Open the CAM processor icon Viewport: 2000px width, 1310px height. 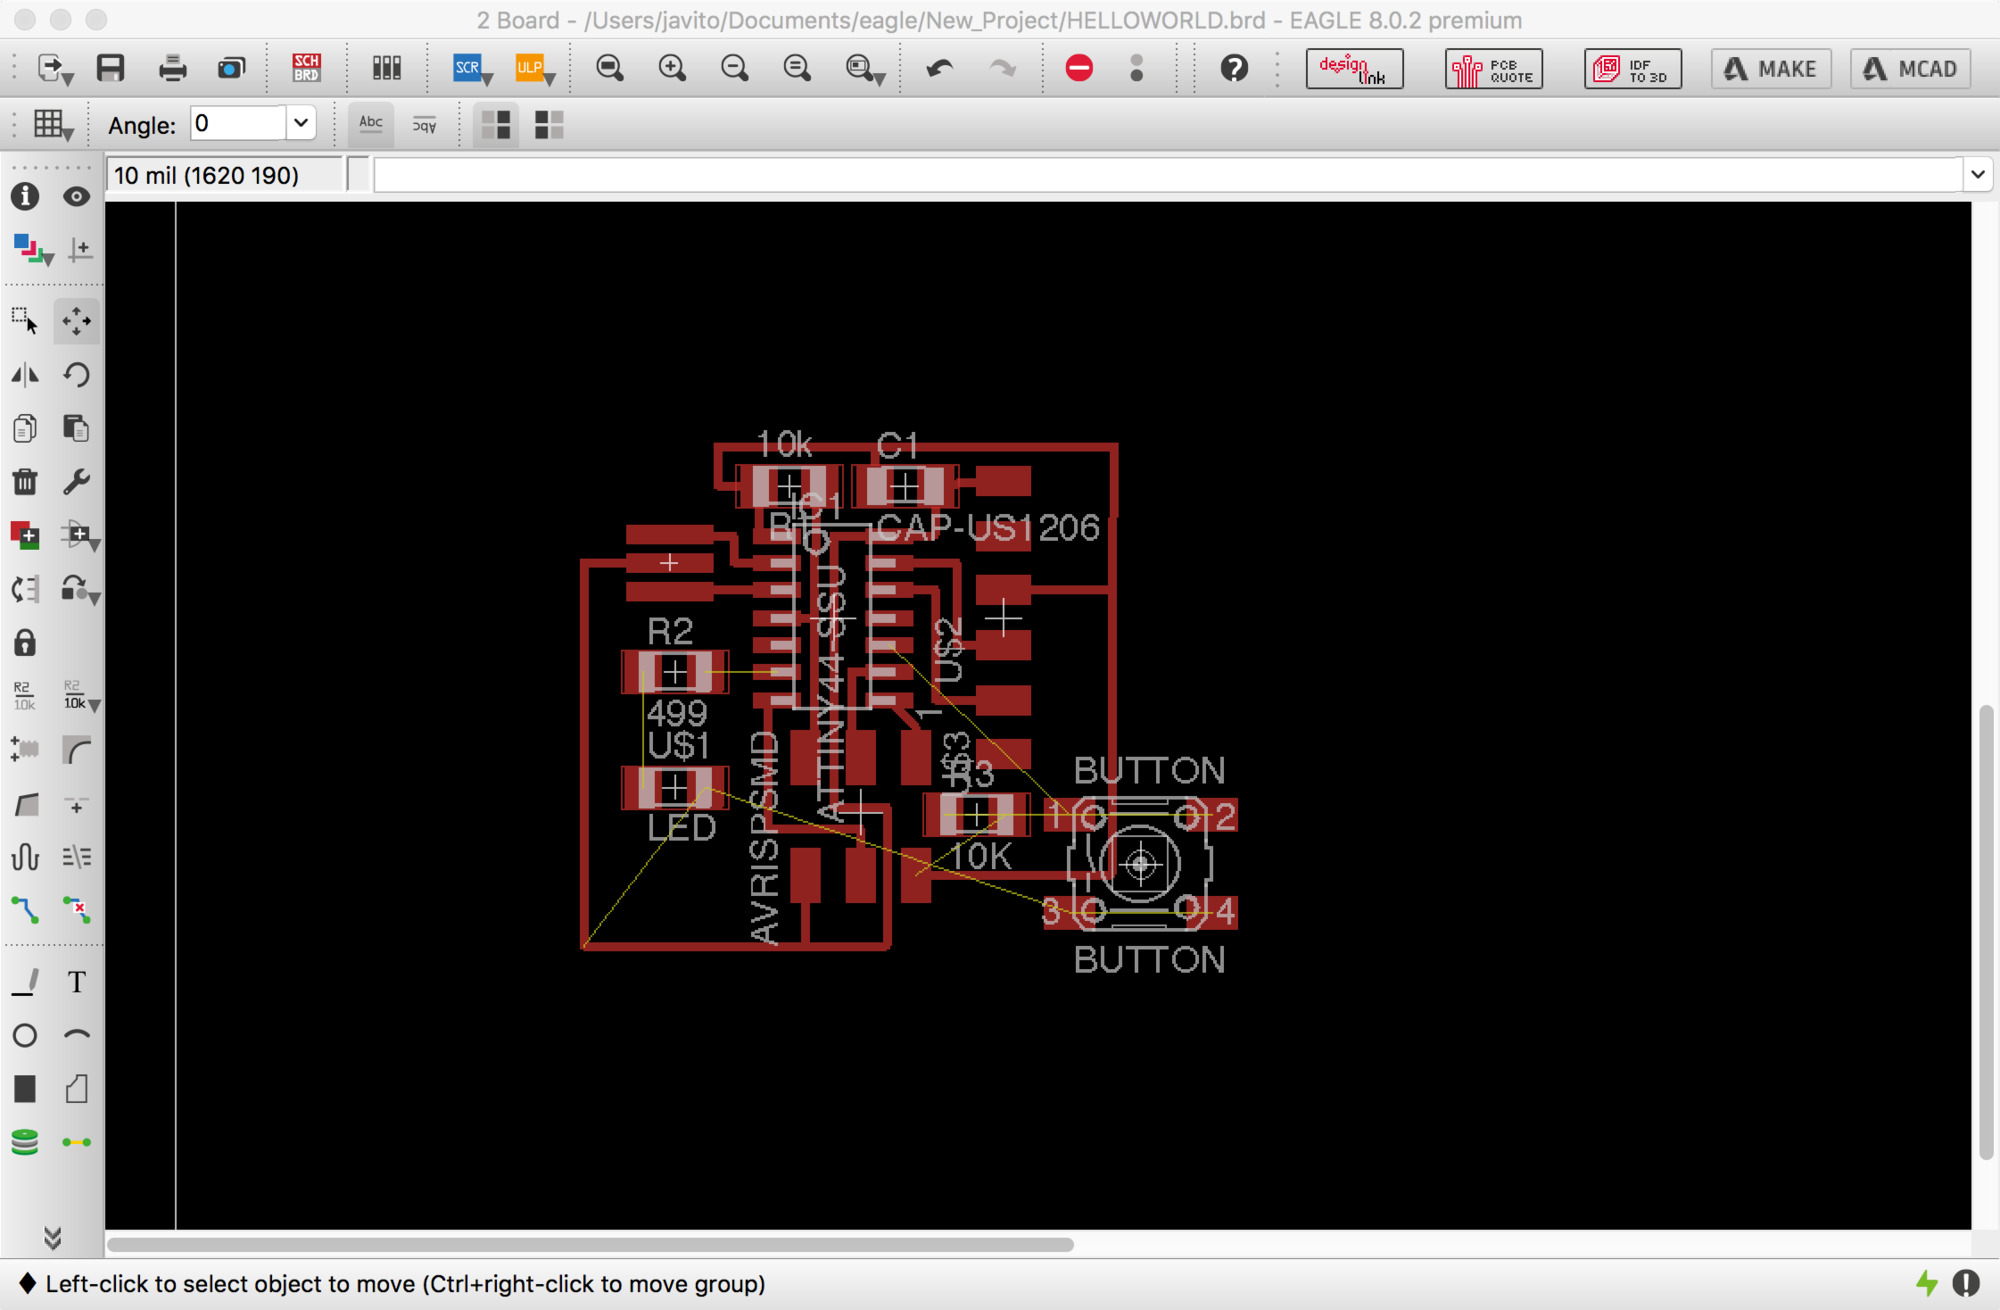tap(232, 68)
